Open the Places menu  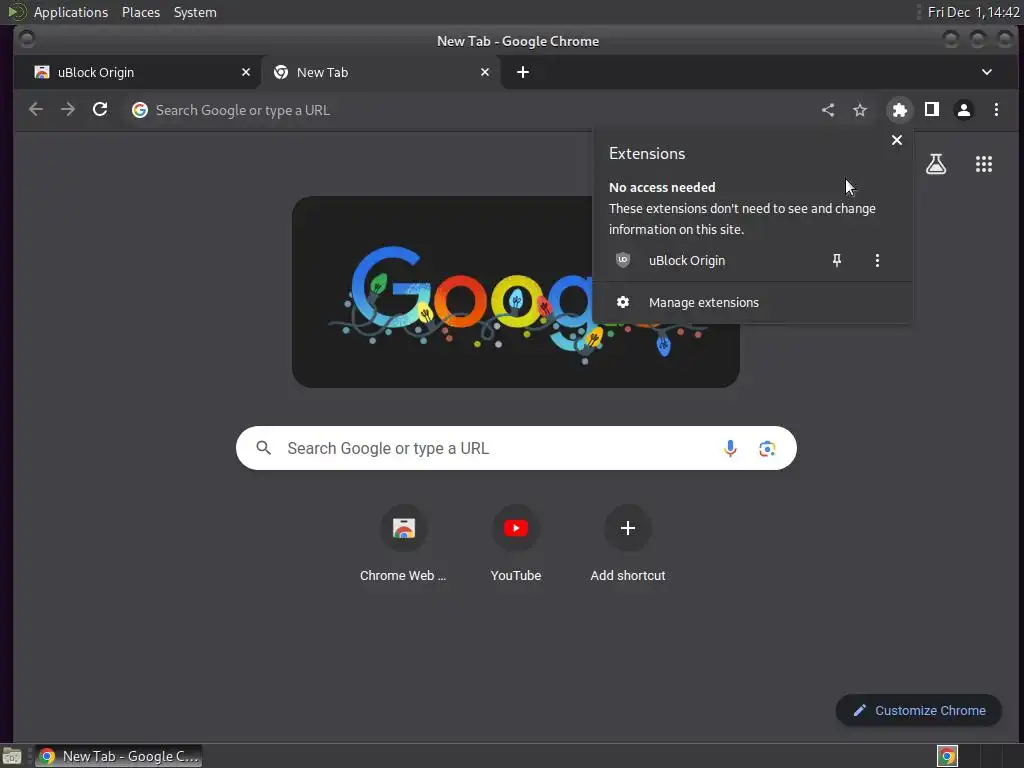tap(141, 12)
